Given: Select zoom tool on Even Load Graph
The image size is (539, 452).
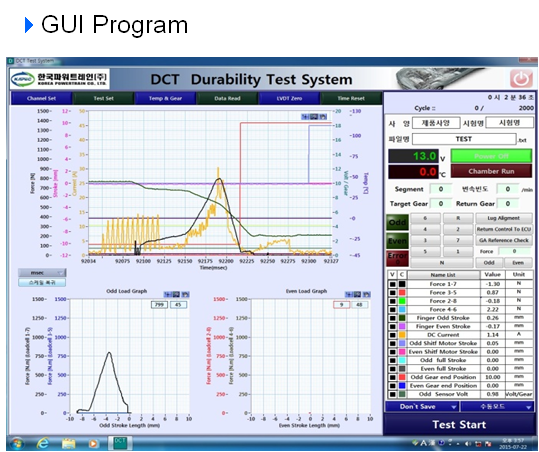Looking at the screenshot, I should (x=358, y=295).
